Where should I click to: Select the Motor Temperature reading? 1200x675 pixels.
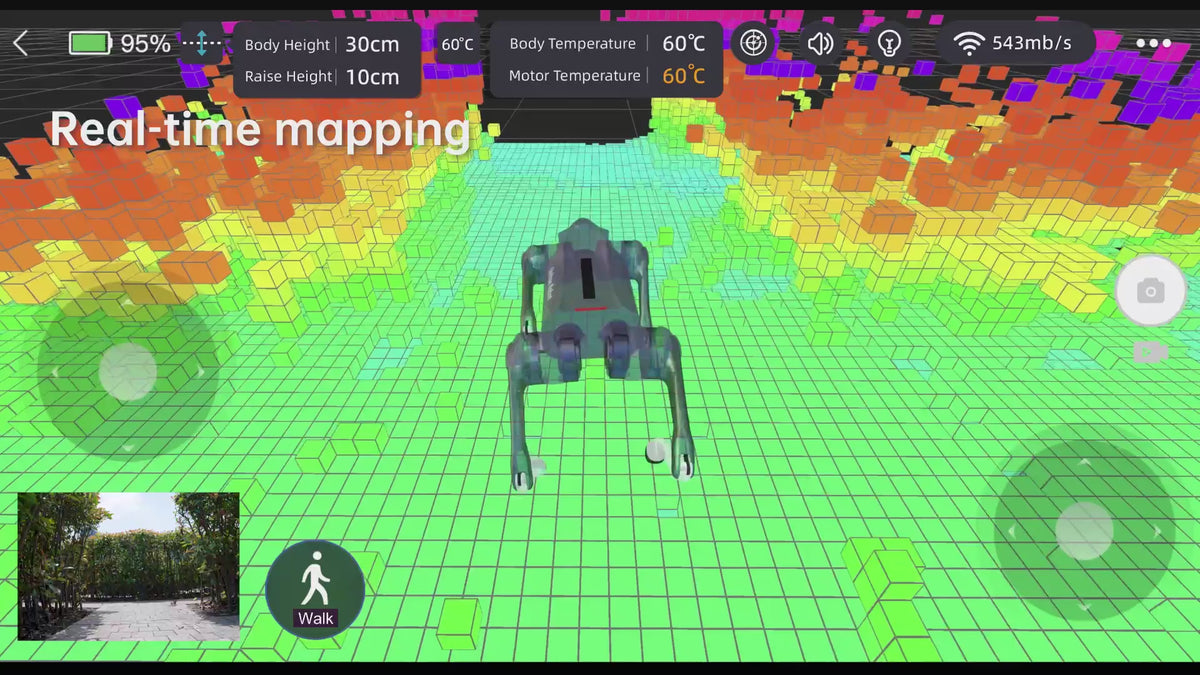click(x=606, y=76)
